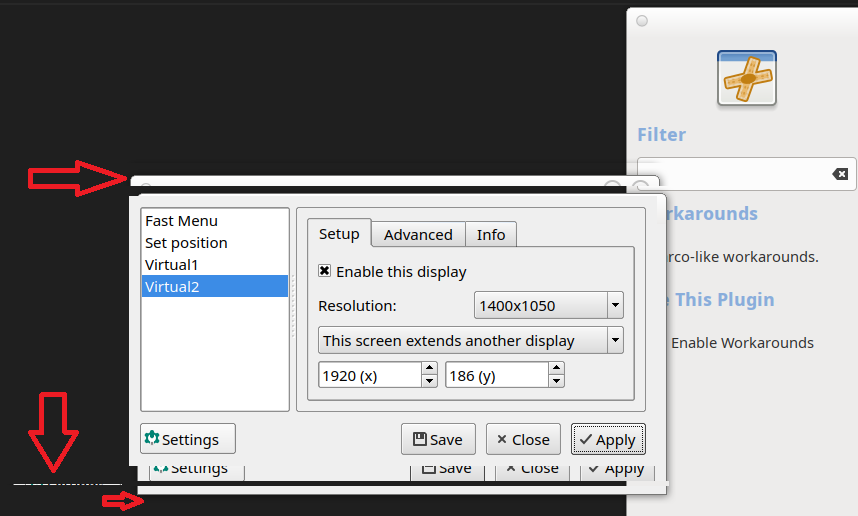Decrease the y position value
The image size is (858, 516).
[x=556, y=381]
